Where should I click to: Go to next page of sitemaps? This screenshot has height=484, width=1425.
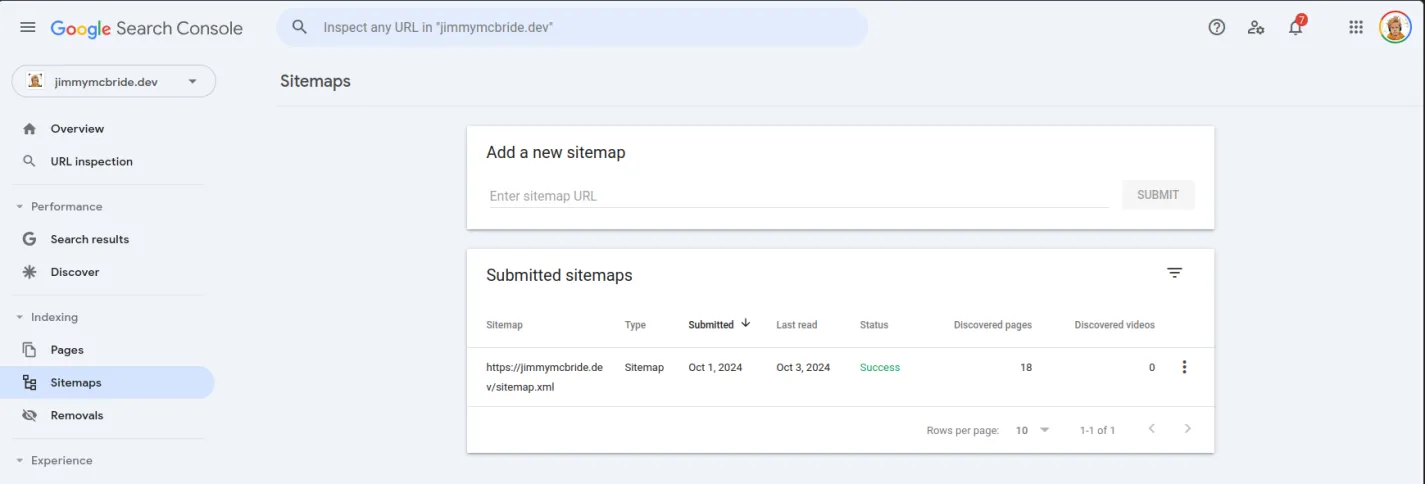pos(1188,429)
